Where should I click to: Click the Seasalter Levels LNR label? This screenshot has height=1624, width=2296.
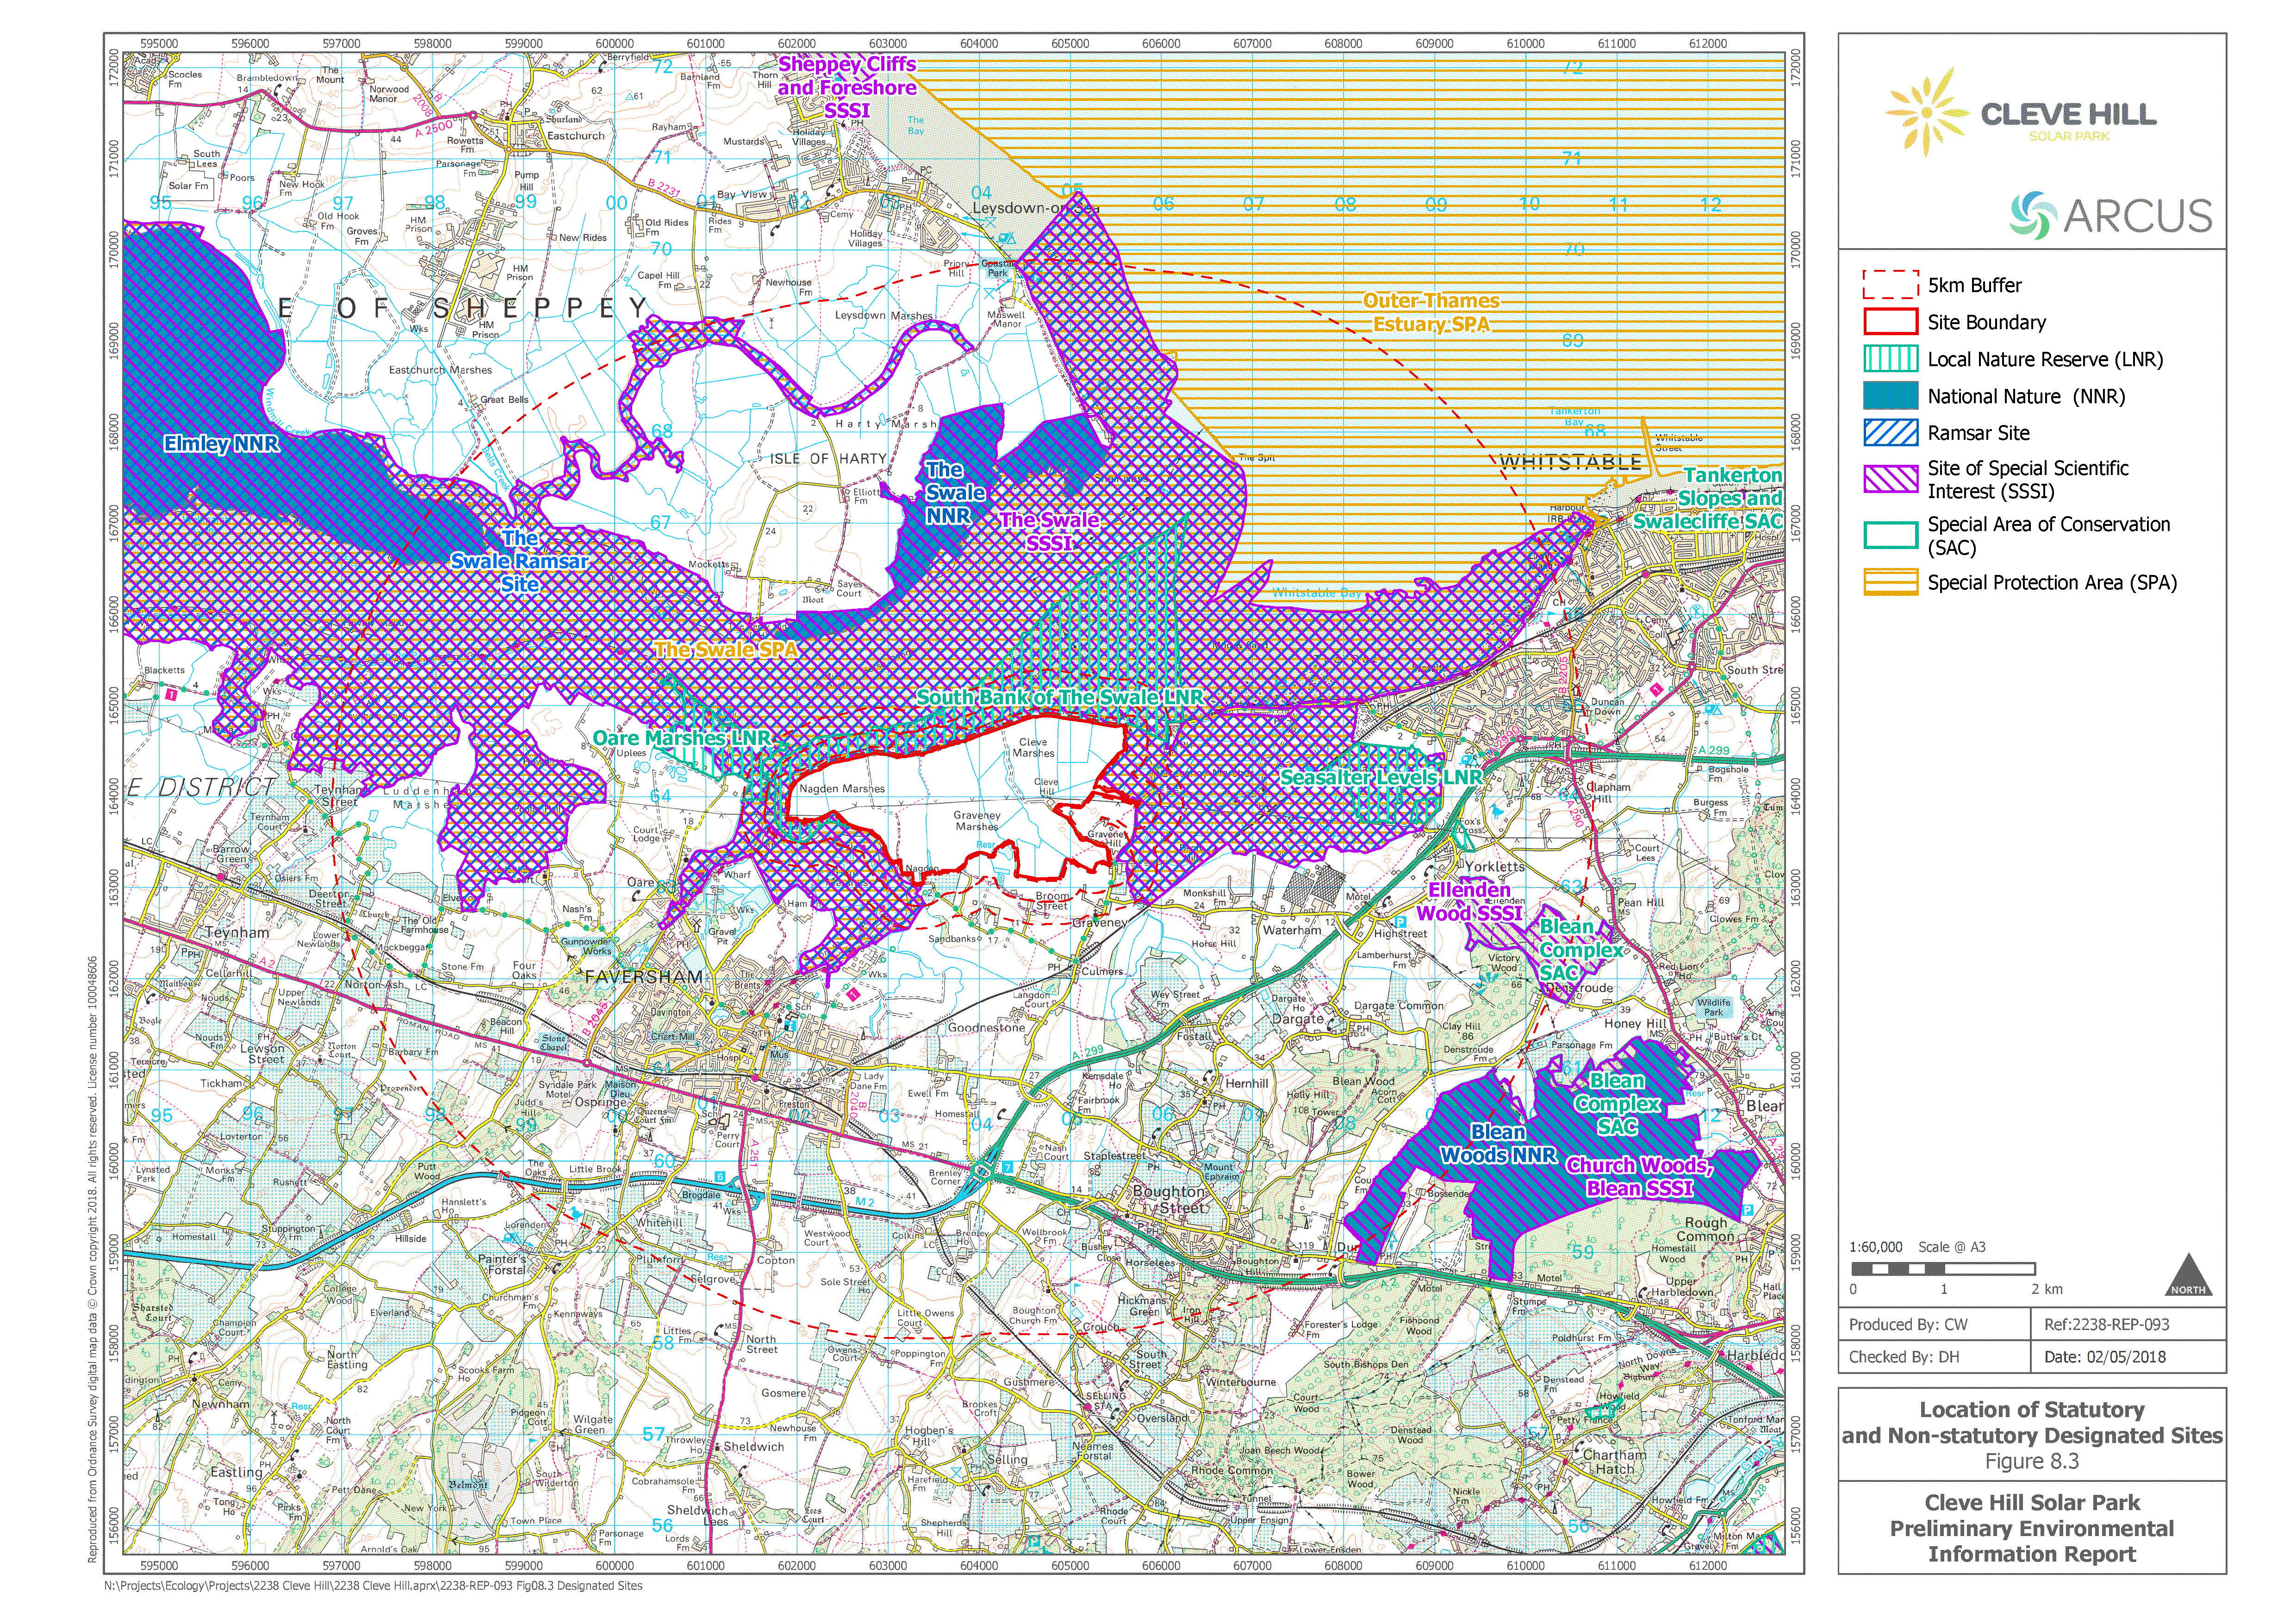click(1381, 778)
